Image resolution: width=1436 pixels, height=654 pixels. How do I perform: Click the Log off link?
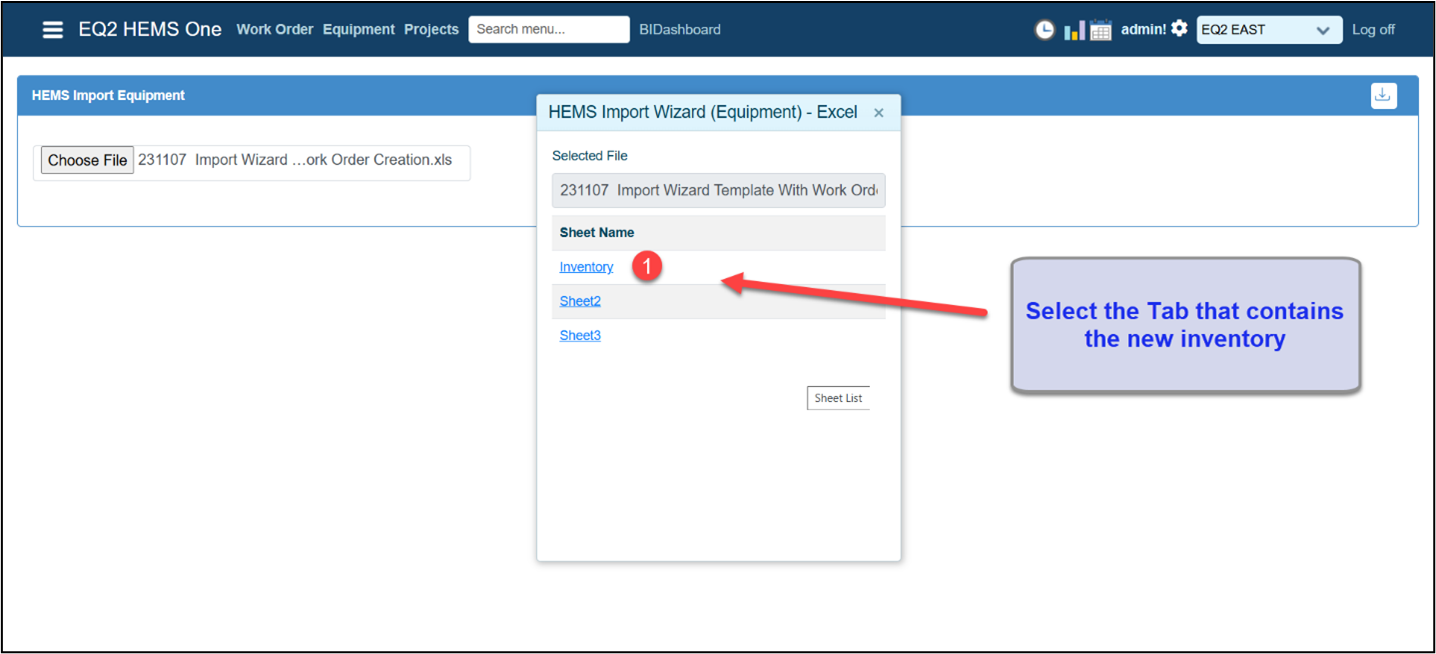point(1373,30)
